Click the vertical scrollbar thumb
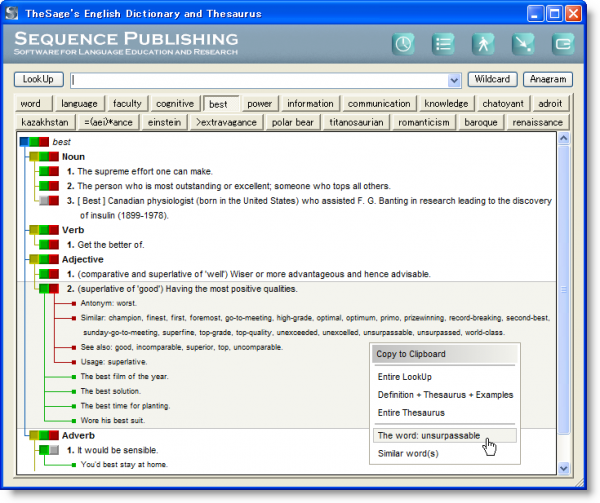The height and width of the screenshot is (503, 600). point(564,290)
